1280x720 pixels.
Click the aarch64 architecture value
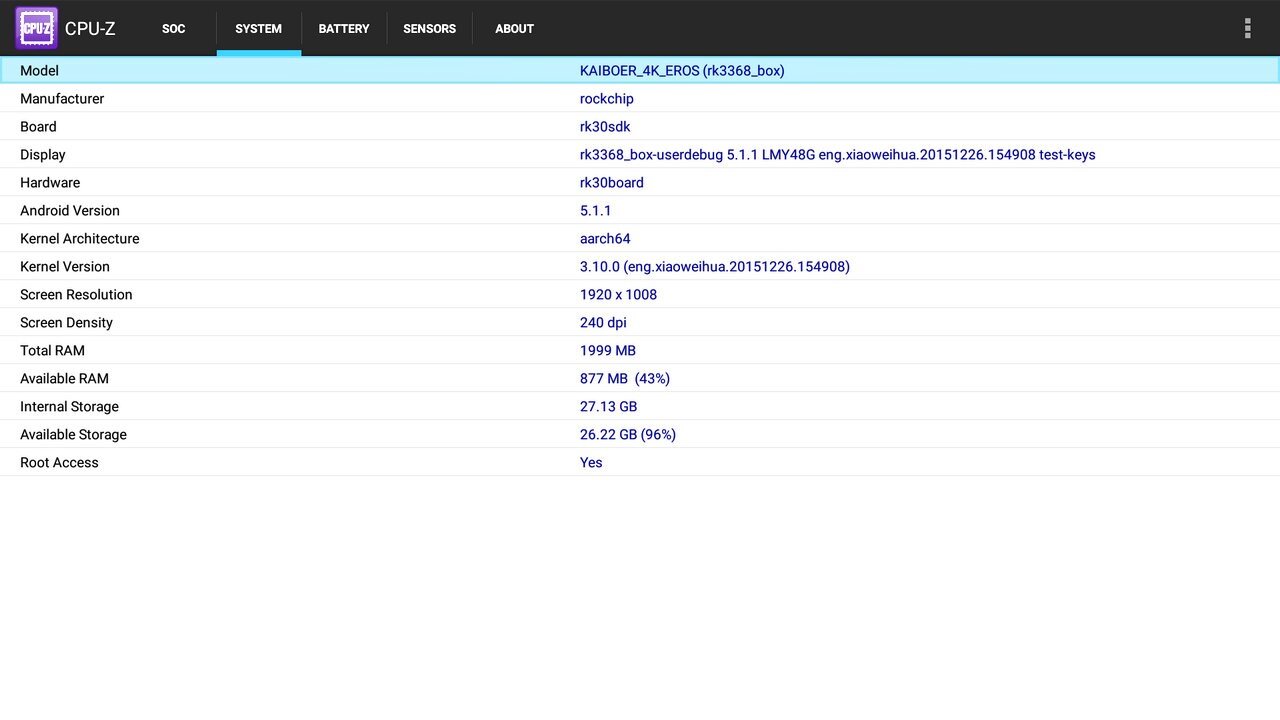pos(605,239)
